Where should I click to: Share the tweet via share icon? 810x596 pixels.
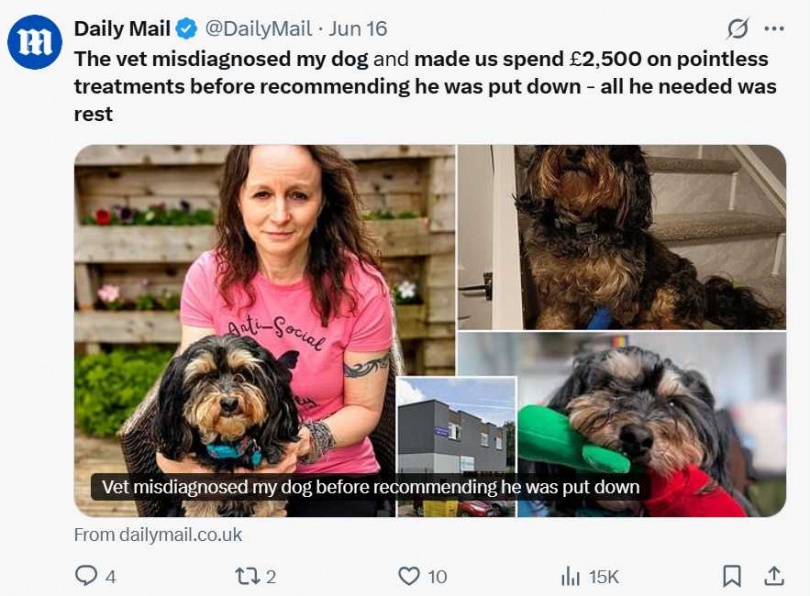coord(773,575)
